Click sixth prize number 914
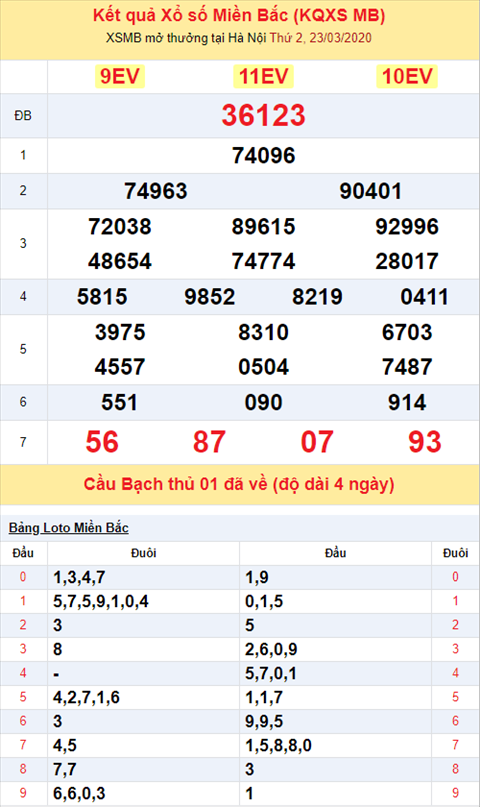This screenshot has height=807, width=480. click(407, 402)
